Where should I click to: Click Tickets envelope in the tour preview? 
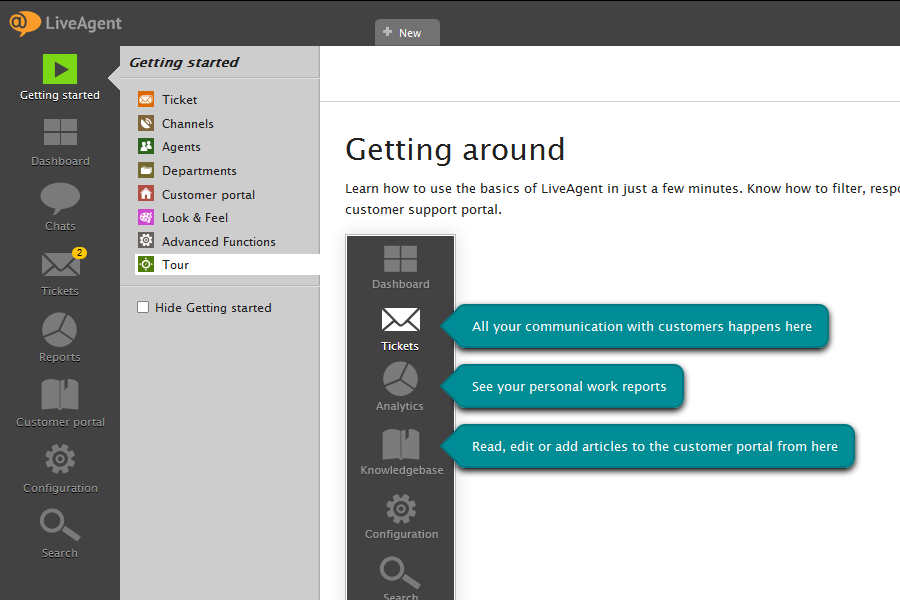(x=401, y=320)
